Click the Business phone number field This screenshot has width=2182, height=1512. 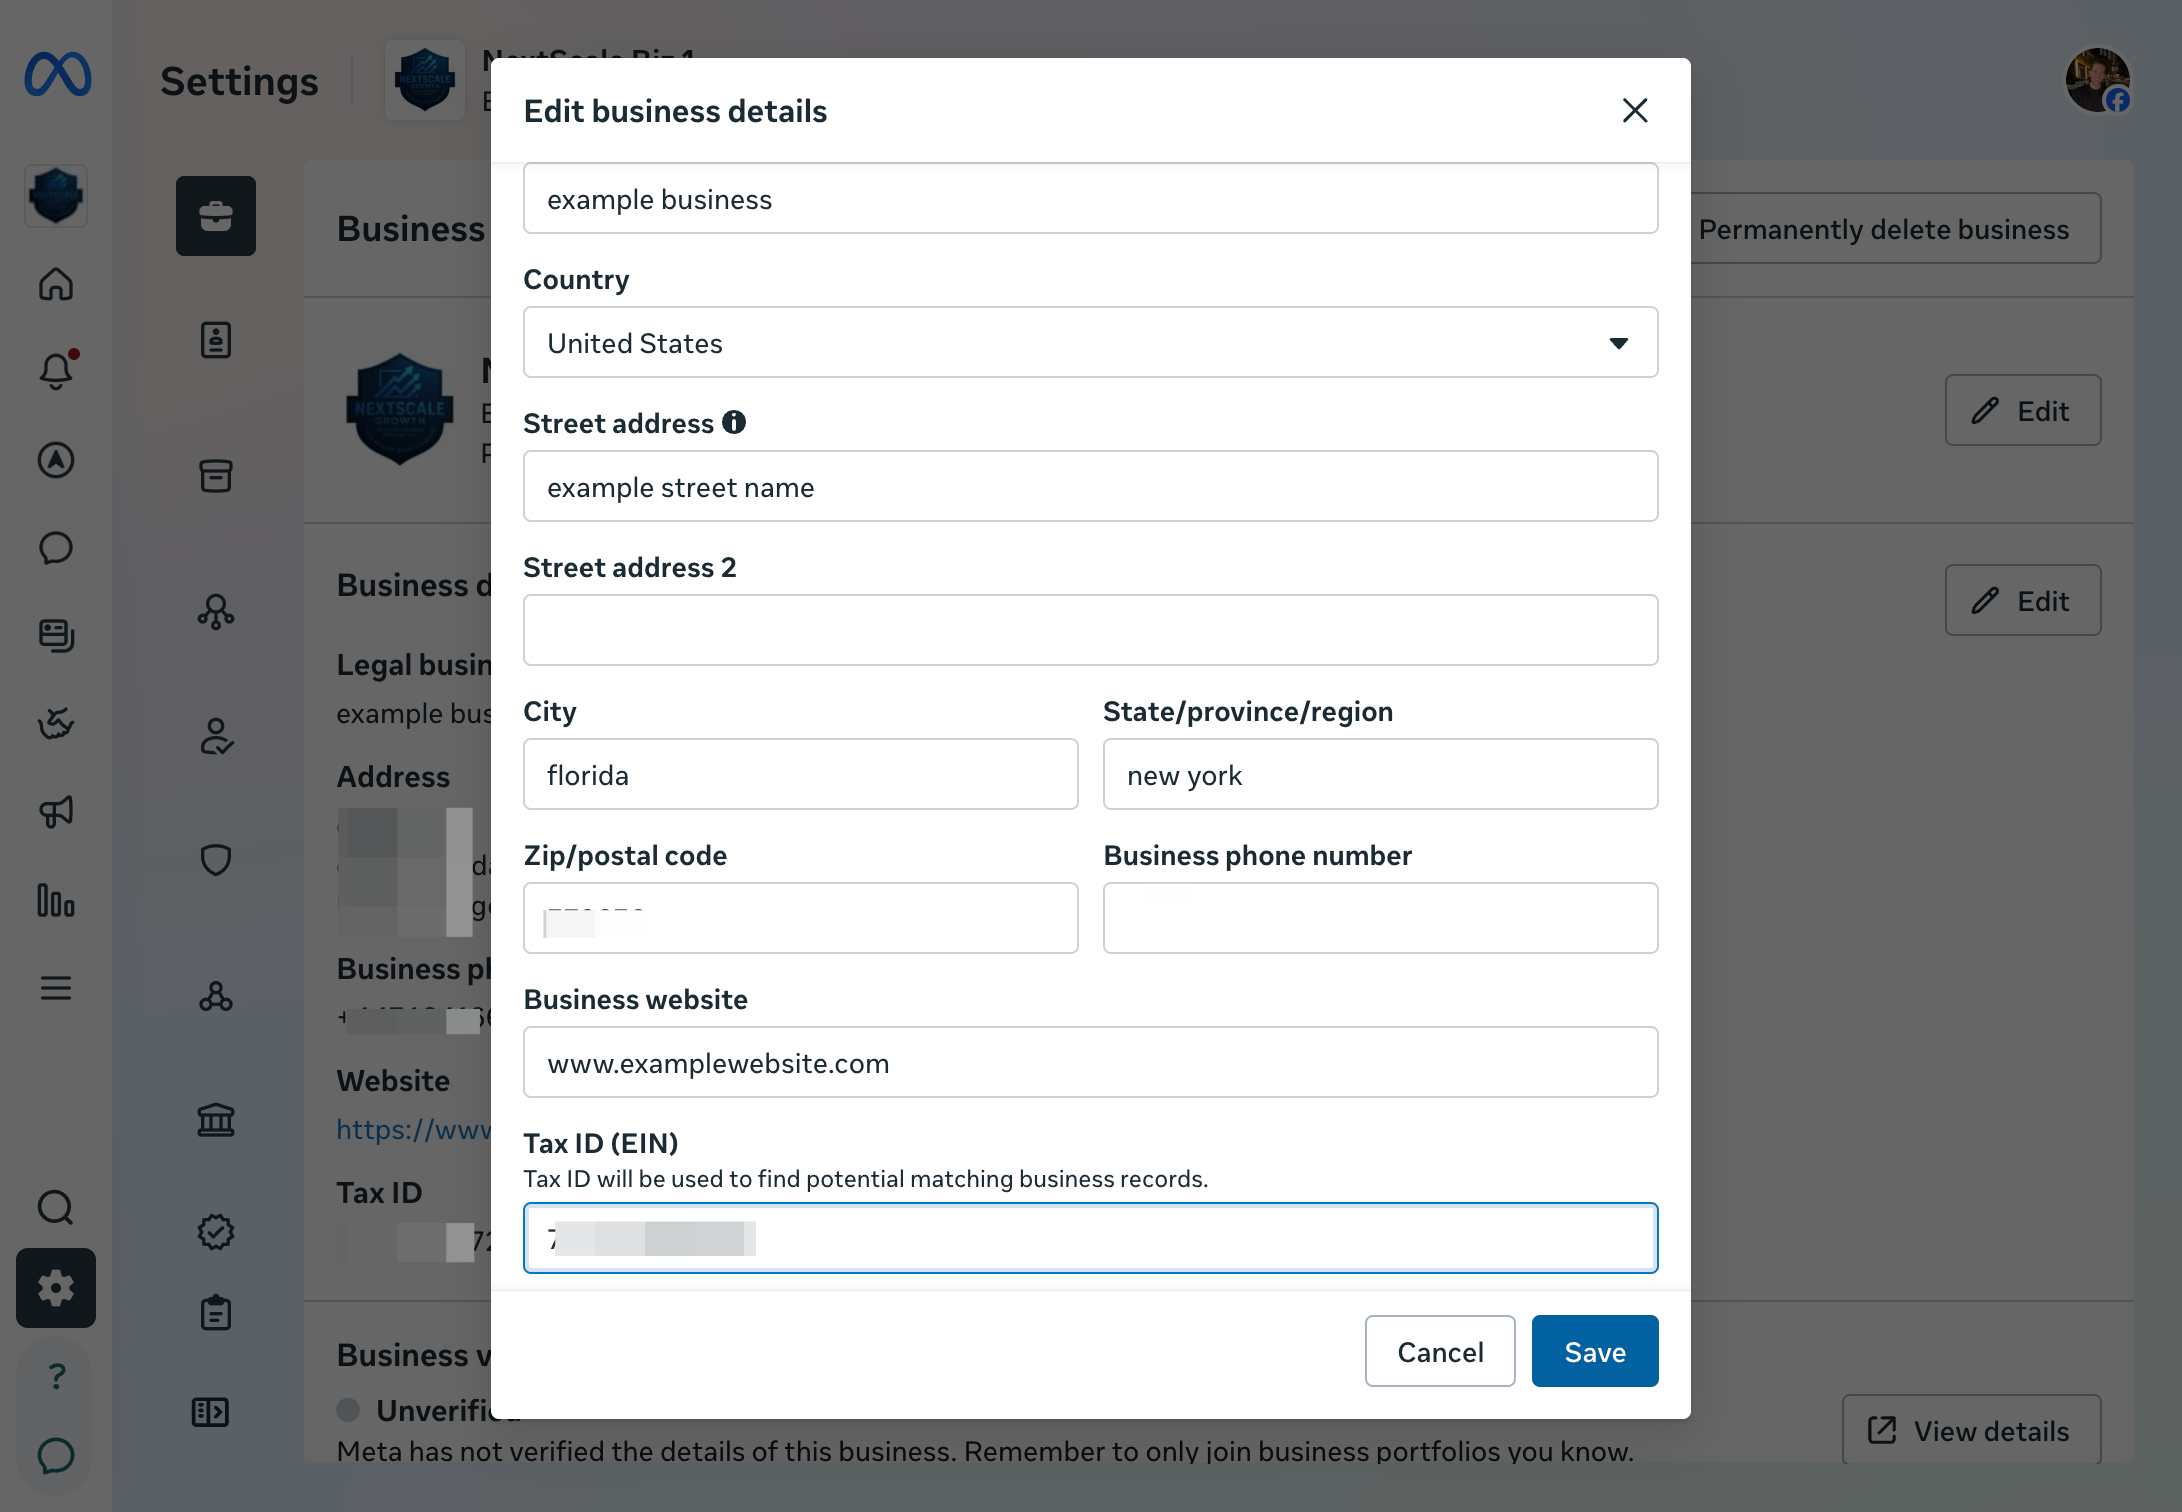tap(1380, 919)
